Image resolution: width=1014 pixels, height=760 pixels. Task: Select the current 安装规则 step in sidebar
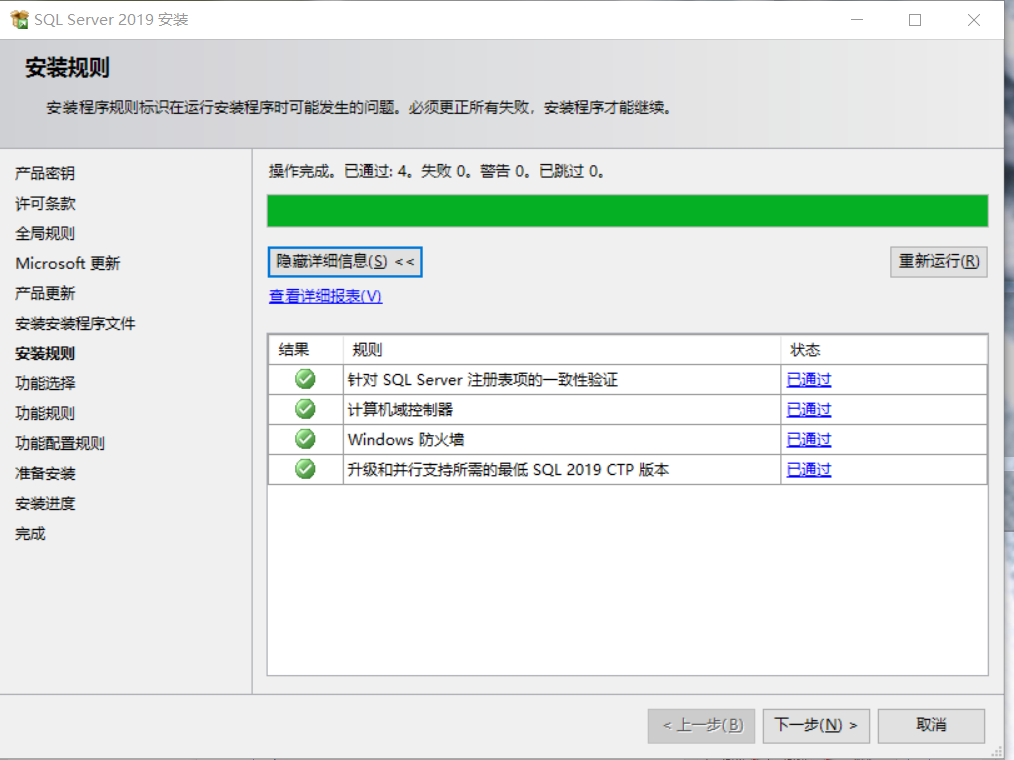[45, 354]
